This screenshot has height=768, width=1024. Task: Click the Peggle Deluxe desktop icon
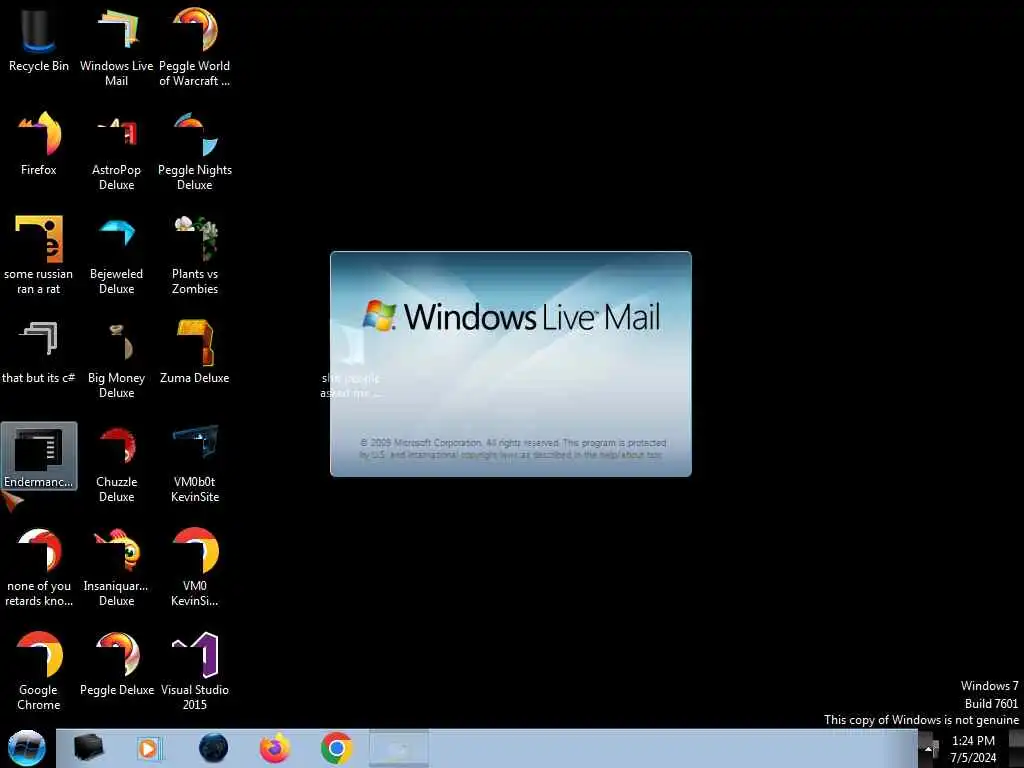click(x=116, y=663)
